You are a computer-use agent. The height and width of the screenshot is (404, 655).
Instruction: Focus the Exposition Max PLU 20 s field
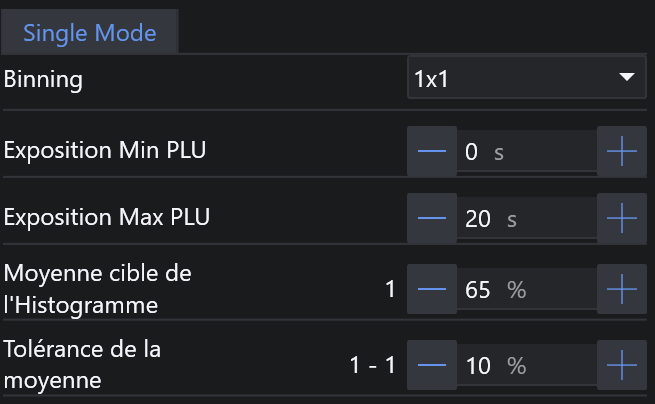pos(526,218)
